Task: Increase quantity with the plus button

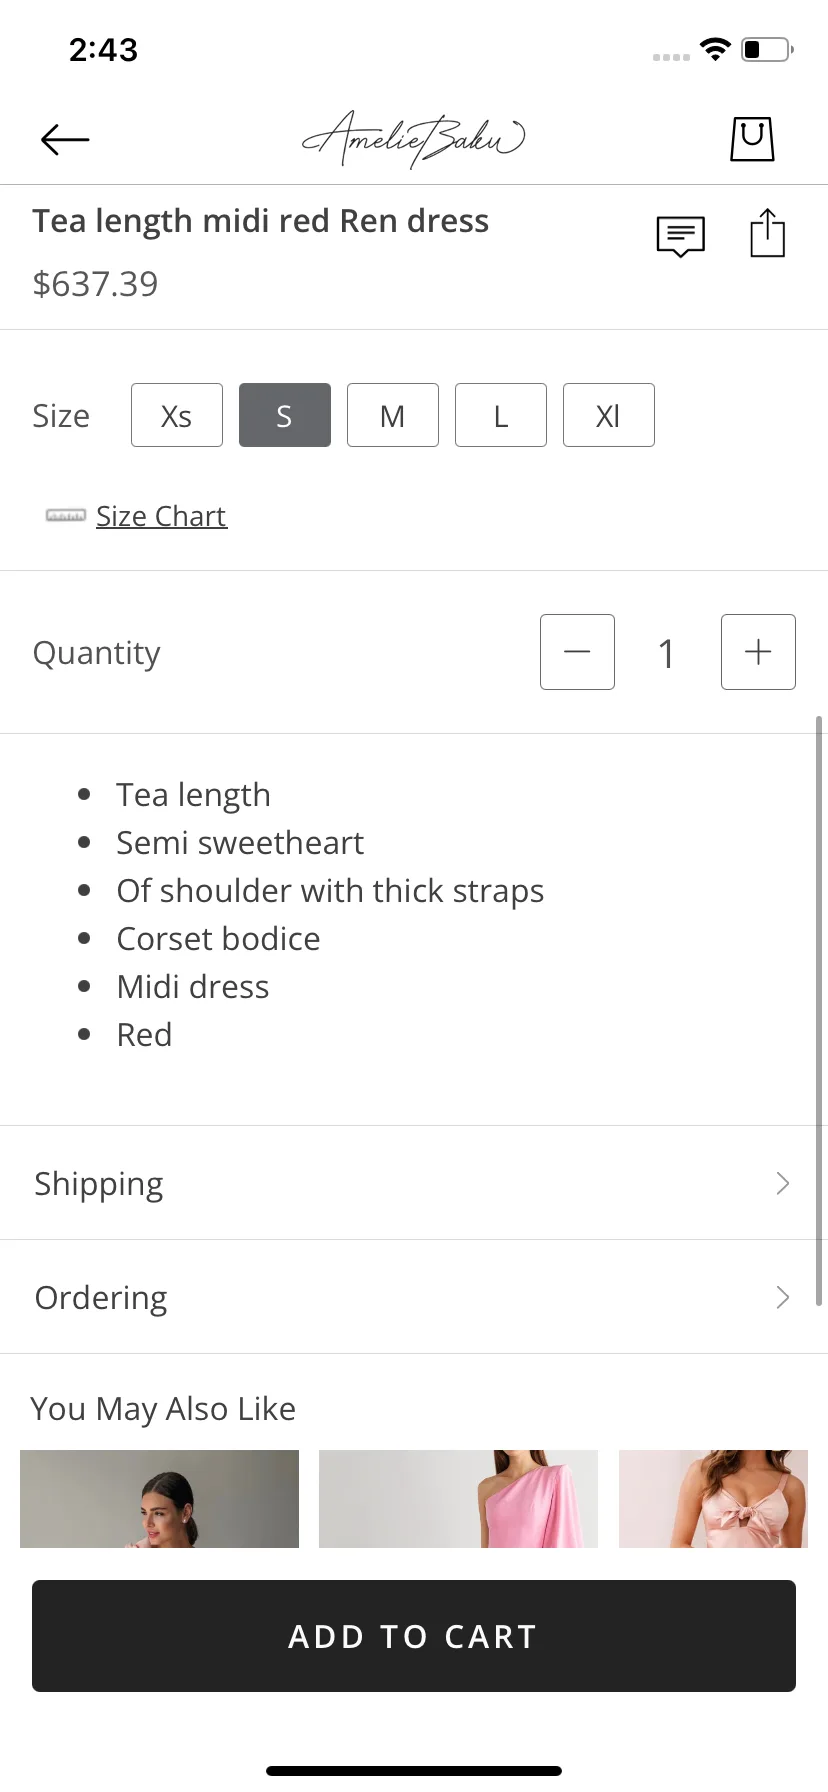Action: click(758, 652)
